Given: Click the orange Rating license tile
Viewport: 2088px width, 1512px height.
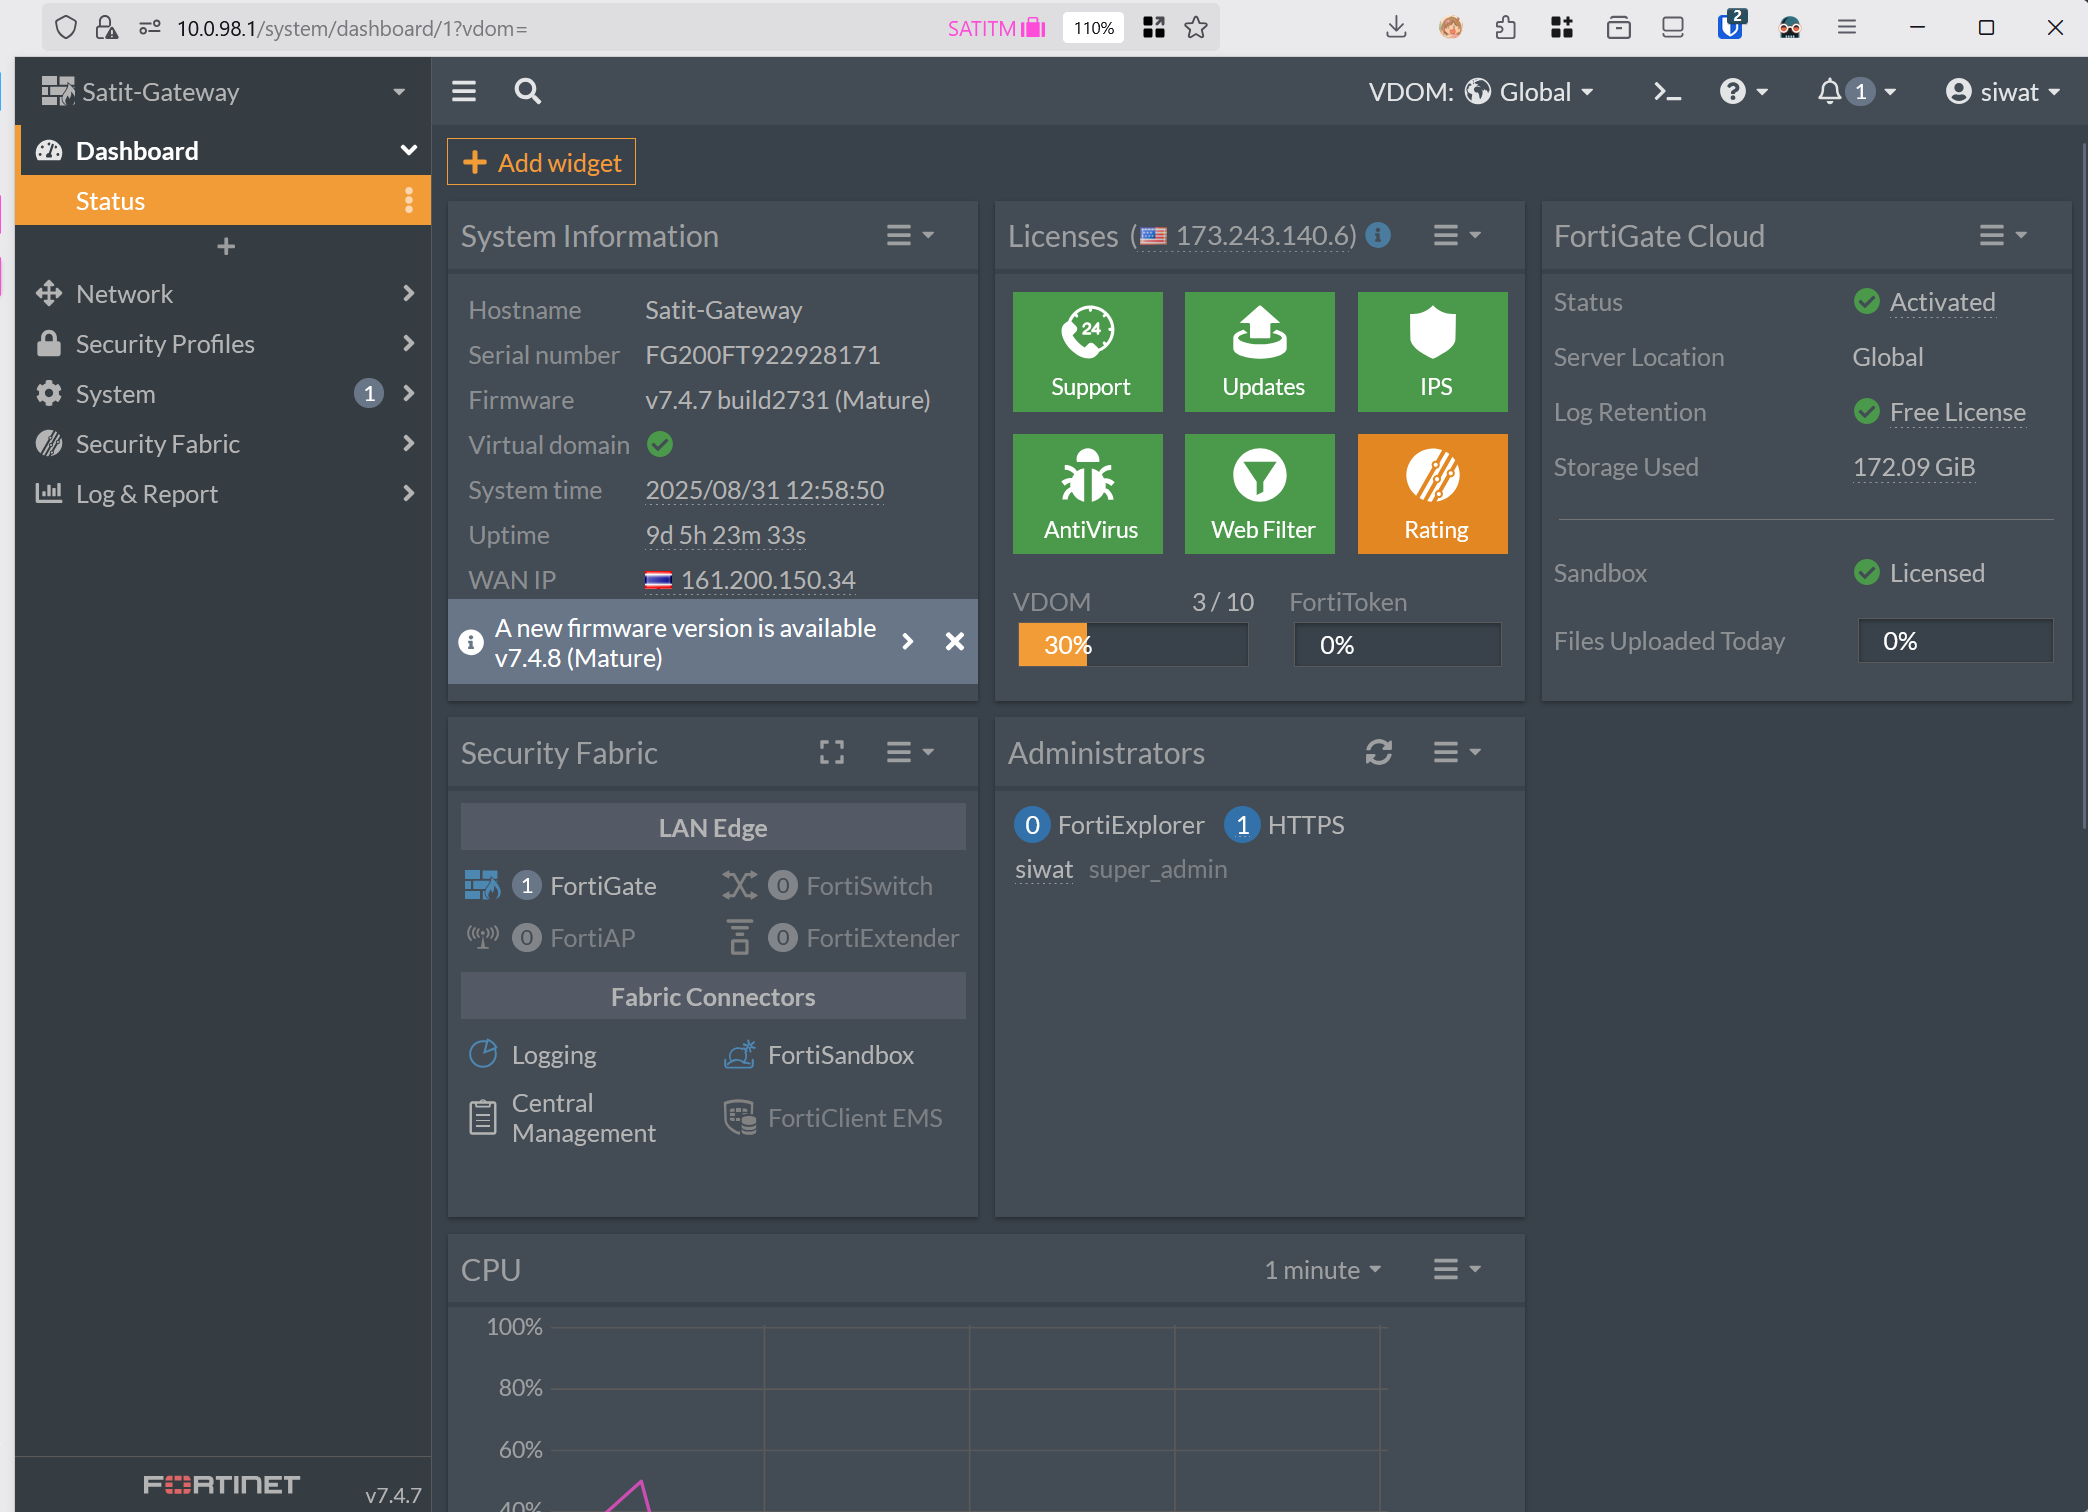Looking at the screenshot, I should [1433, 494].
